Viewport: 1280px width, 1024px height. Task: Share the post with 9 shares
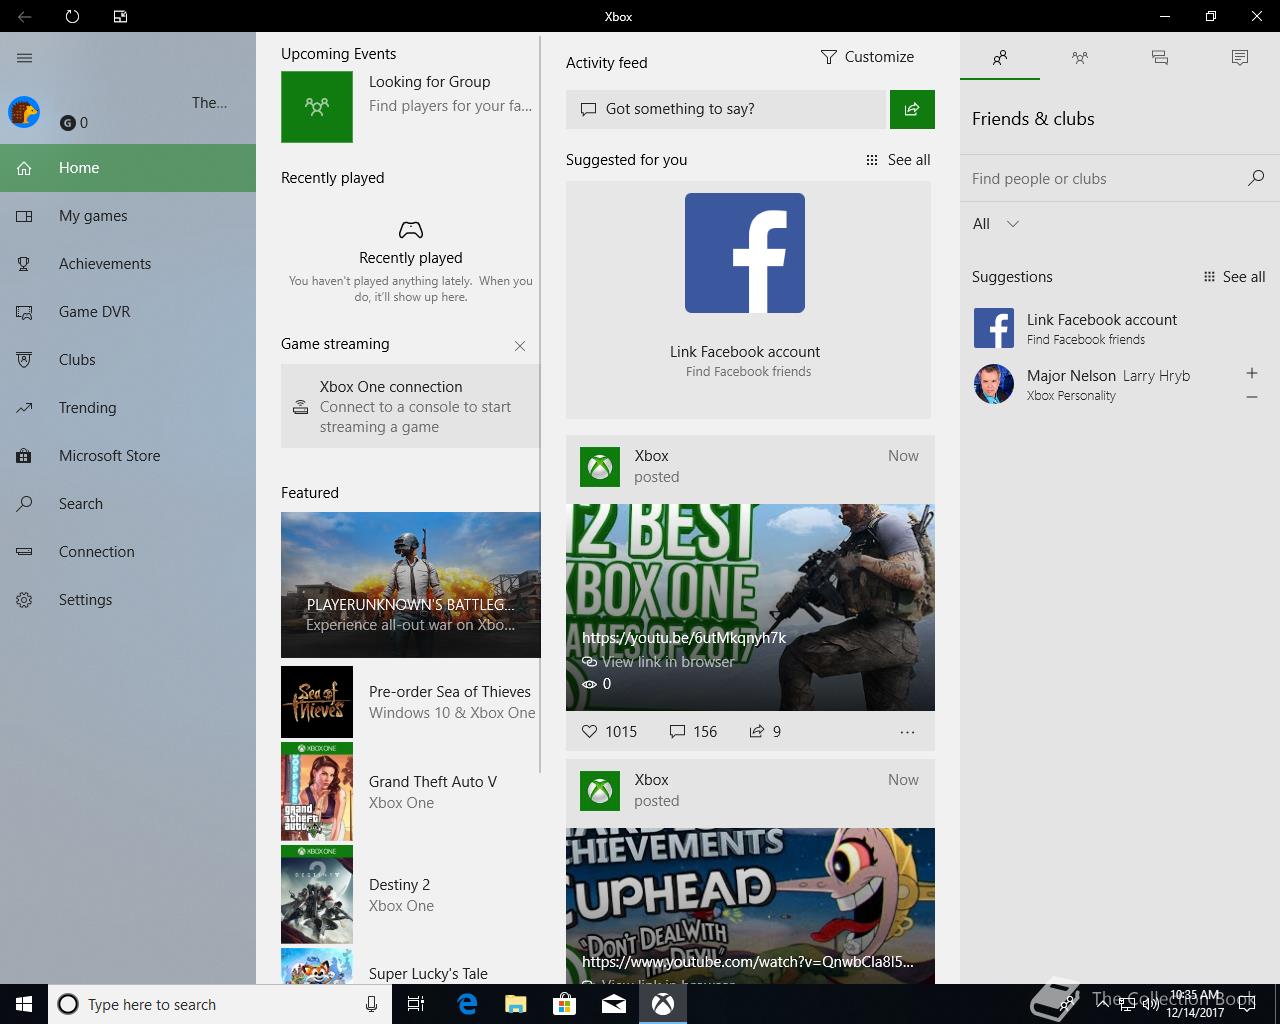(x=765, y=732)
